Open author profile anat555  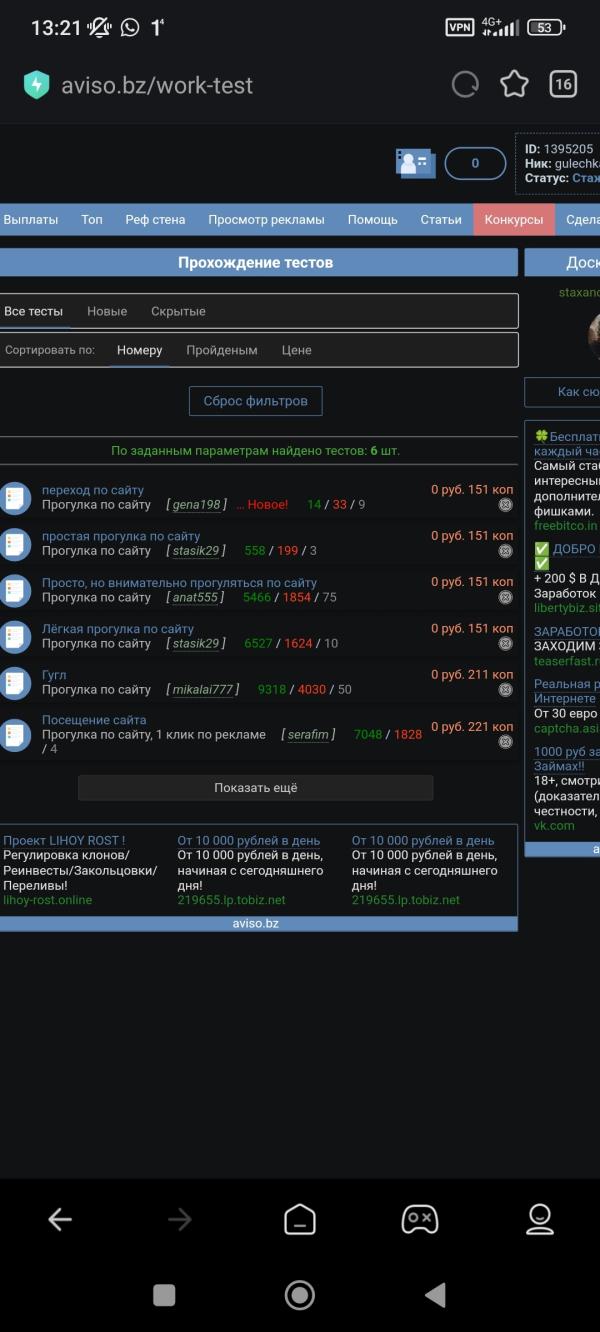195,597
